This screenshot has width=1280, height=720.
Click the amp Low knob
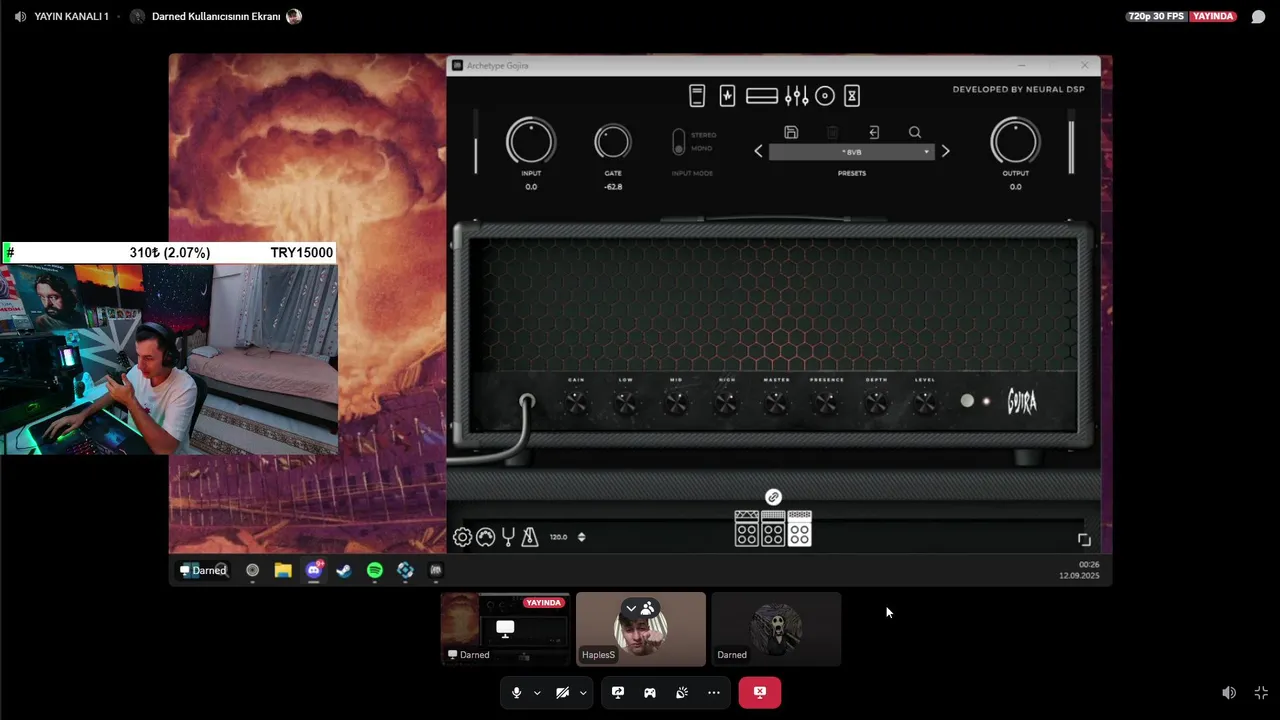tap(626, 403)
